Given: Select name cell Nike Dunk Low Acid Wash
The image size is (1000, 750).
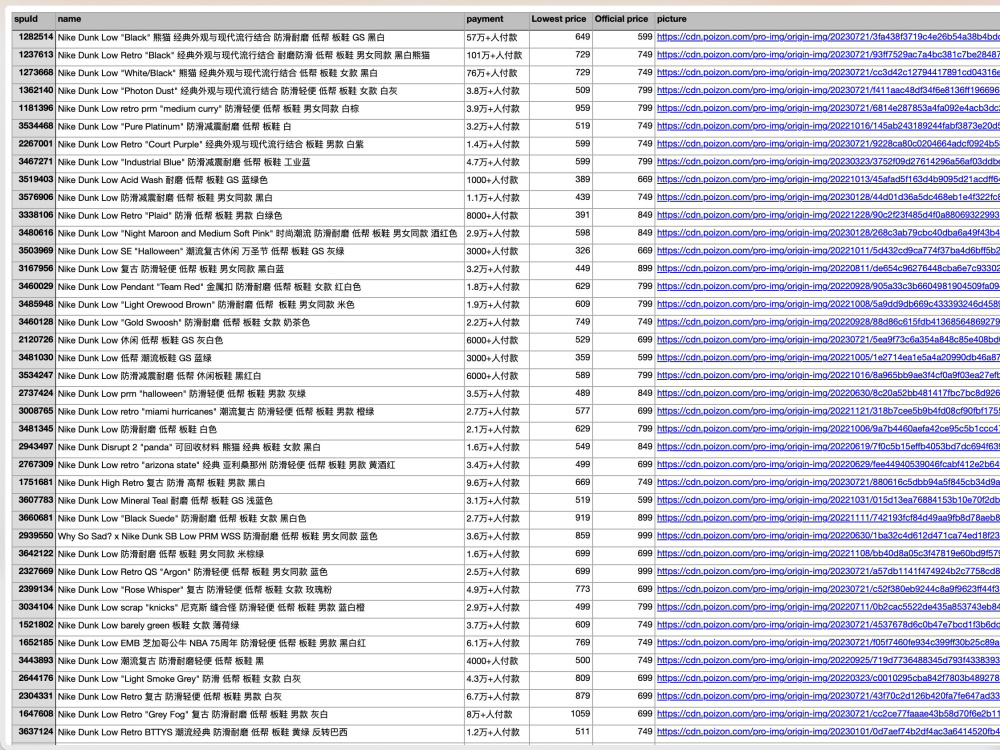Looking at the screenshot, I should (x=260, y=180).
